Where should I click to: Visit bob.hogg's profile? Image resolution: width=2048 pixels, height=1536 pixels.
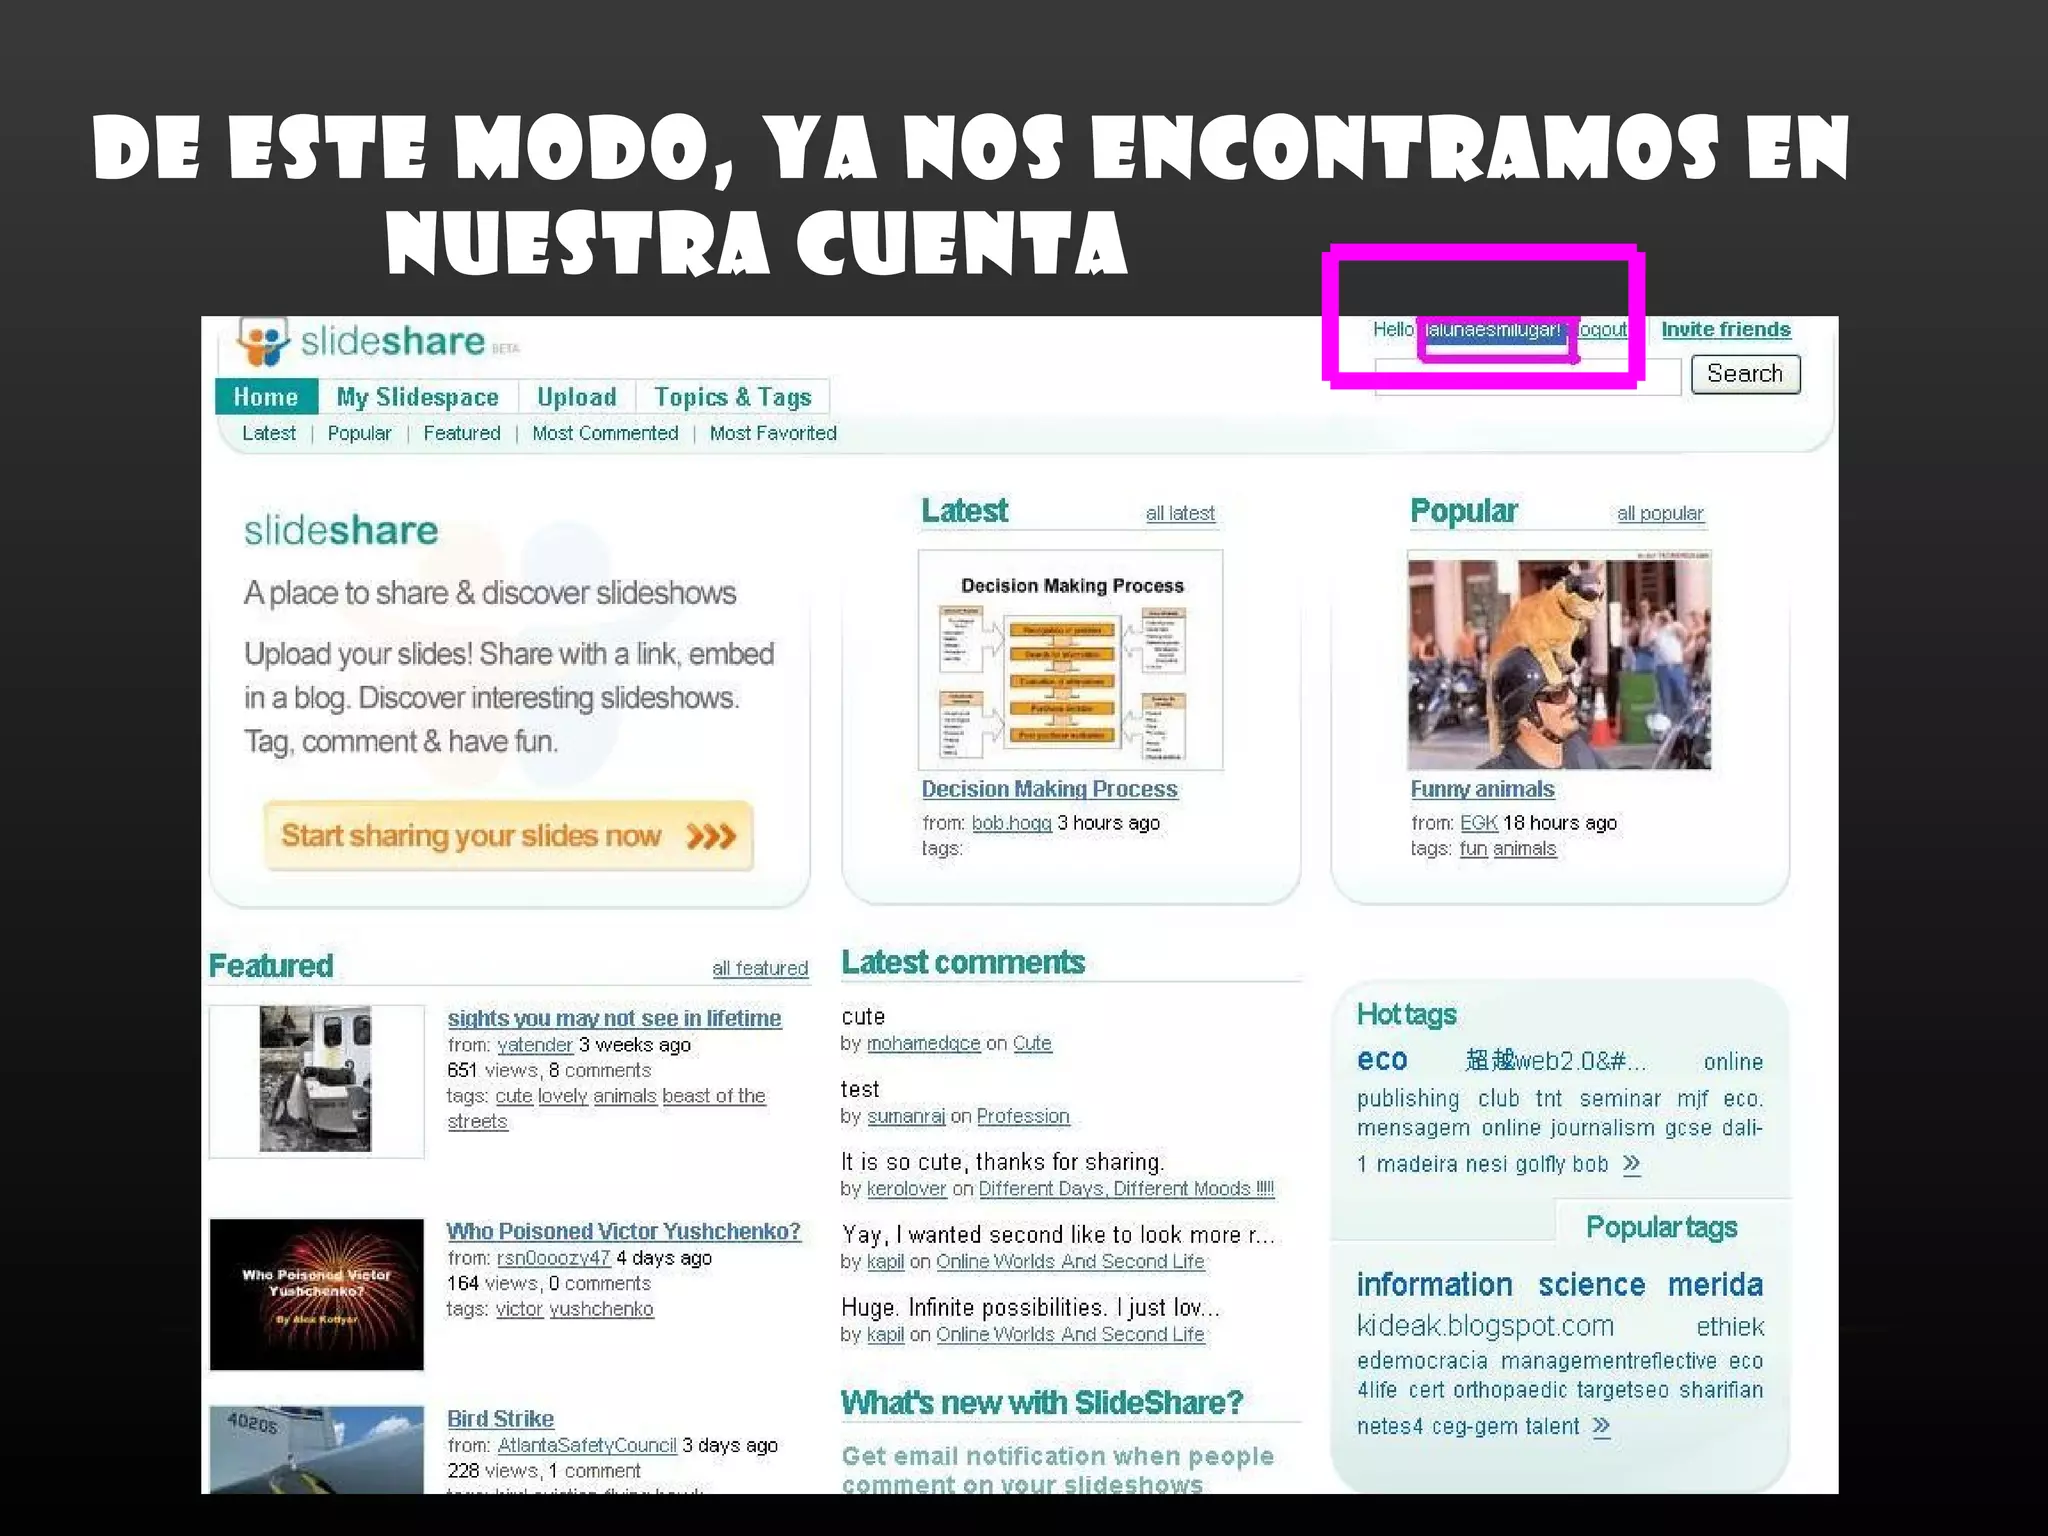1011,823
